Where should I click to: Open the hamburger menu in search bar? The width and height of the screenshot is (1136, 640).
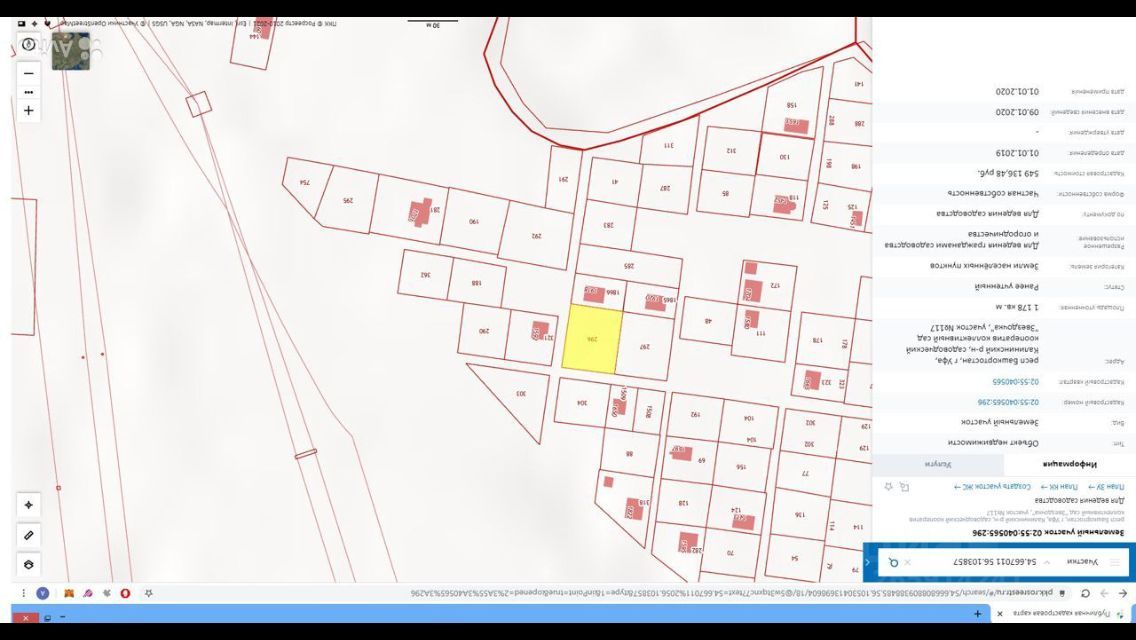point(1115,562)
